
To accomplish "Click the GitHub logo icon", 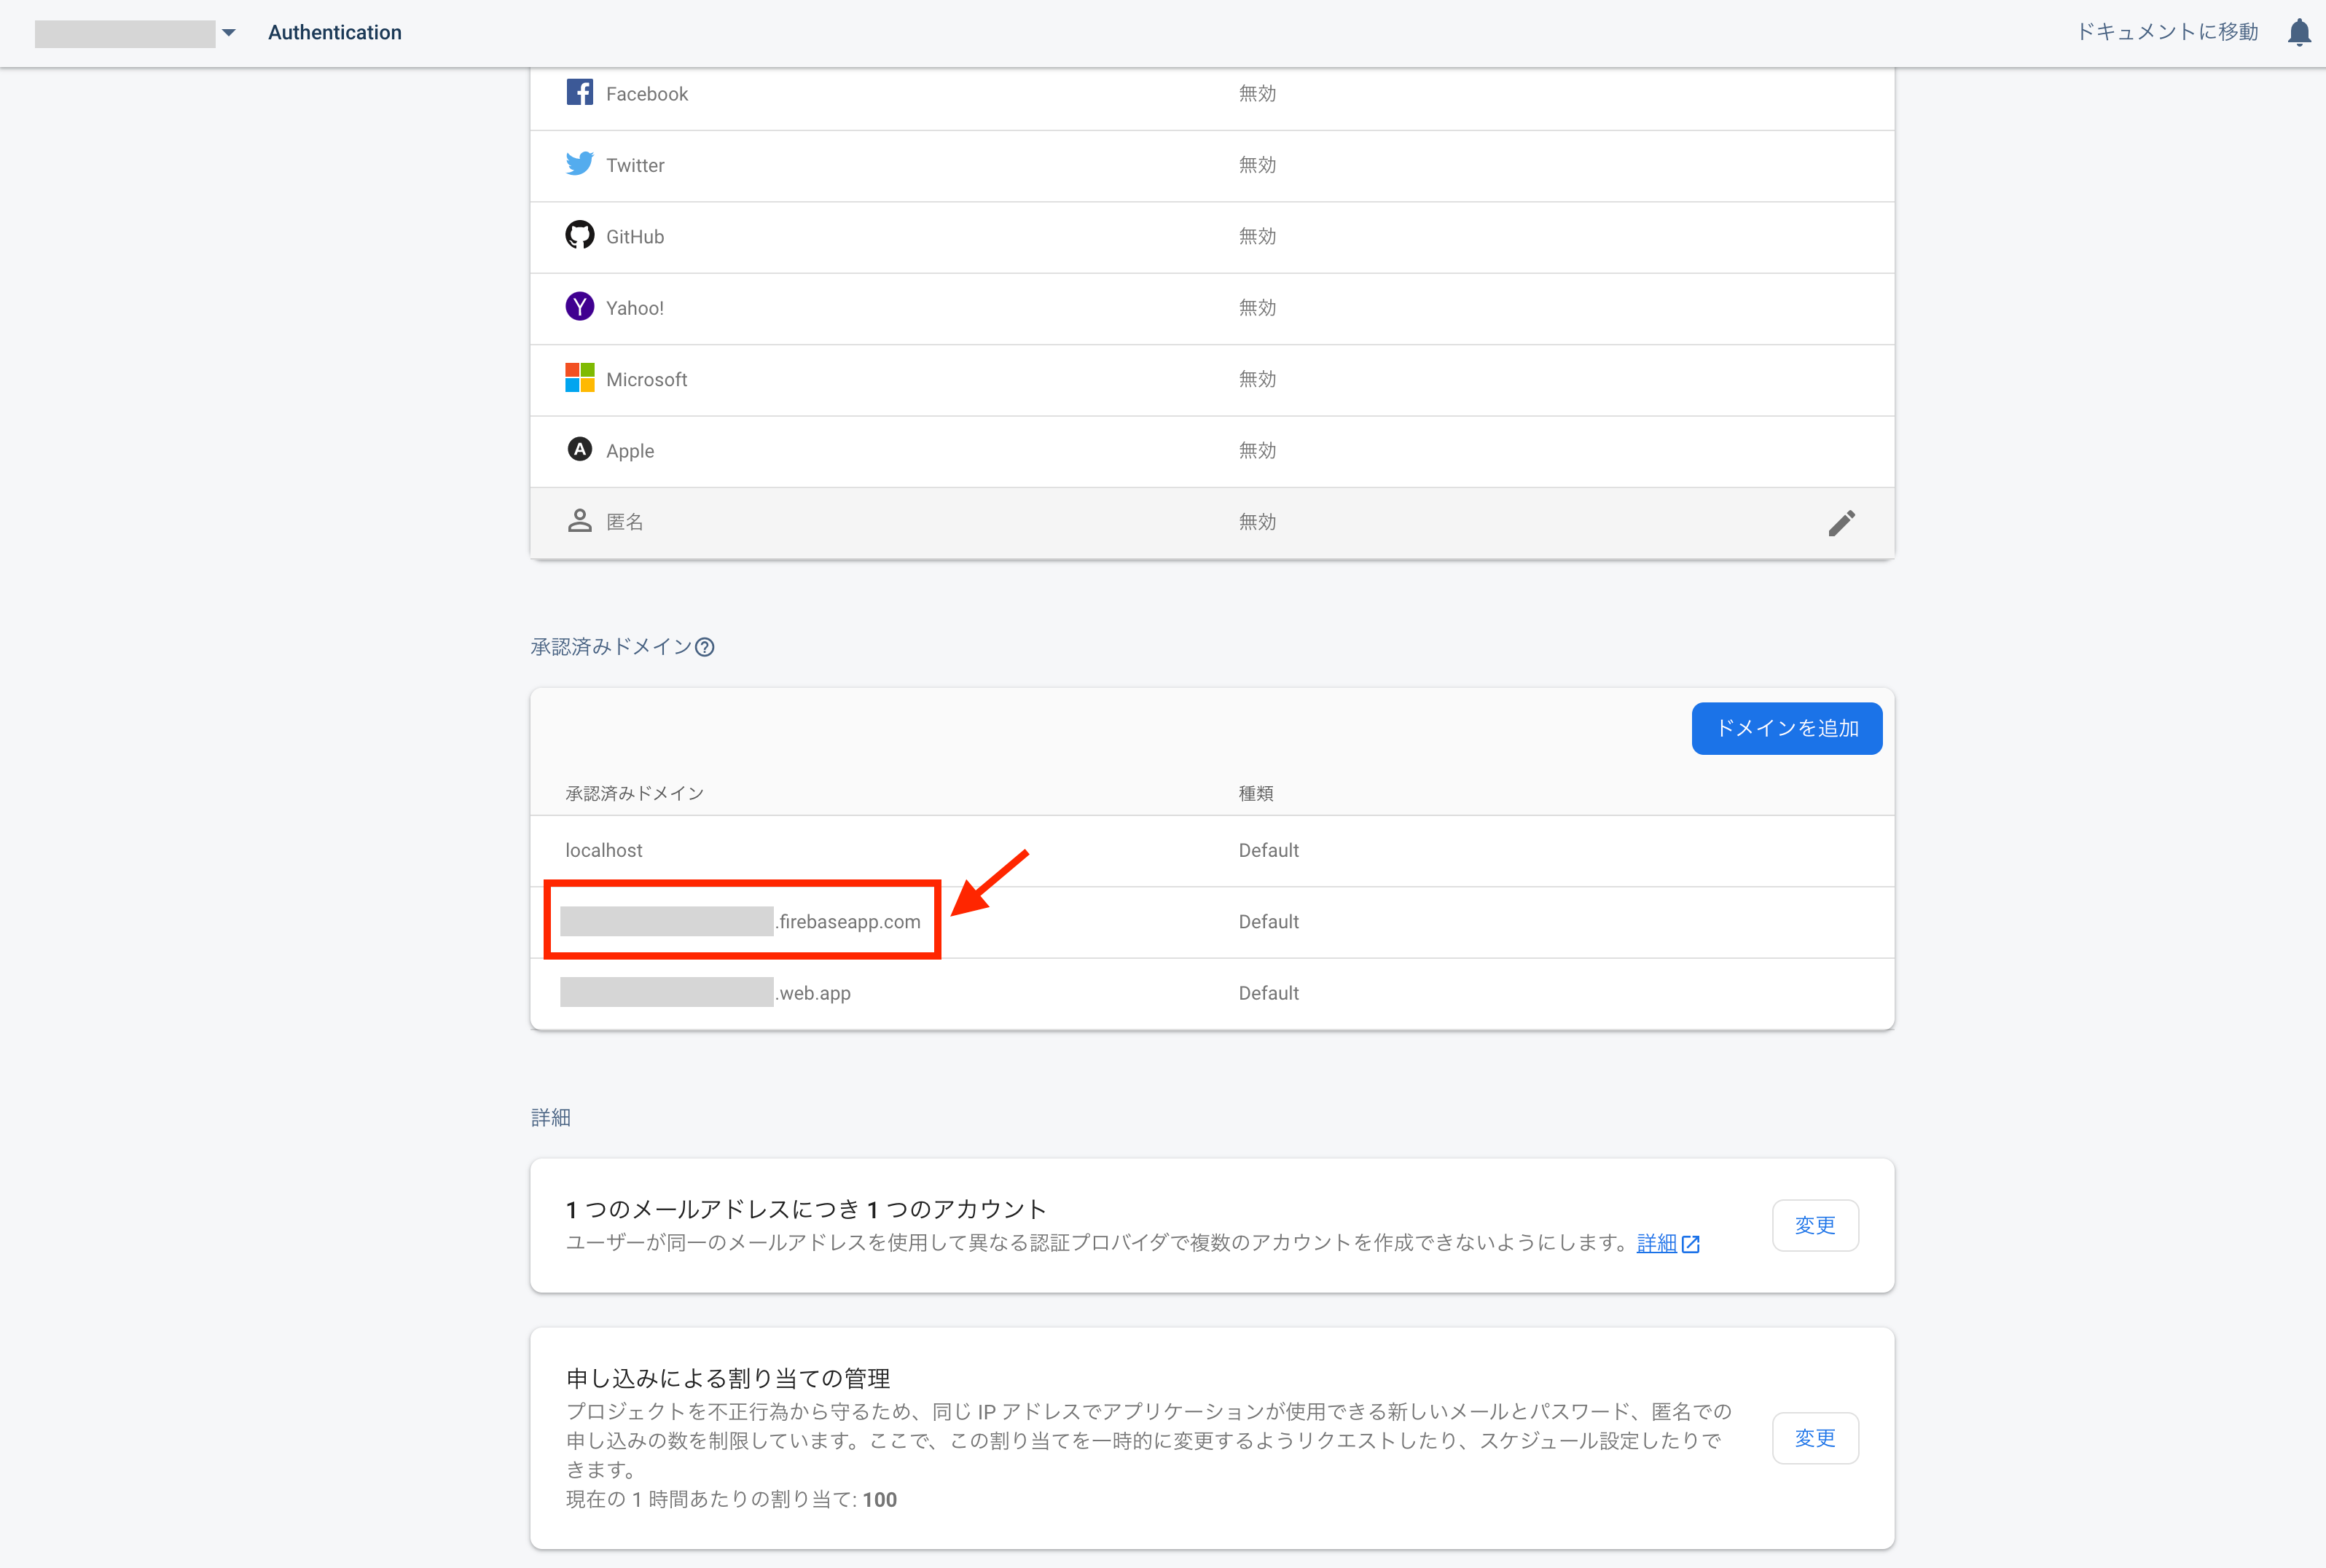I will pyautogui.click(x=579, y=236).
